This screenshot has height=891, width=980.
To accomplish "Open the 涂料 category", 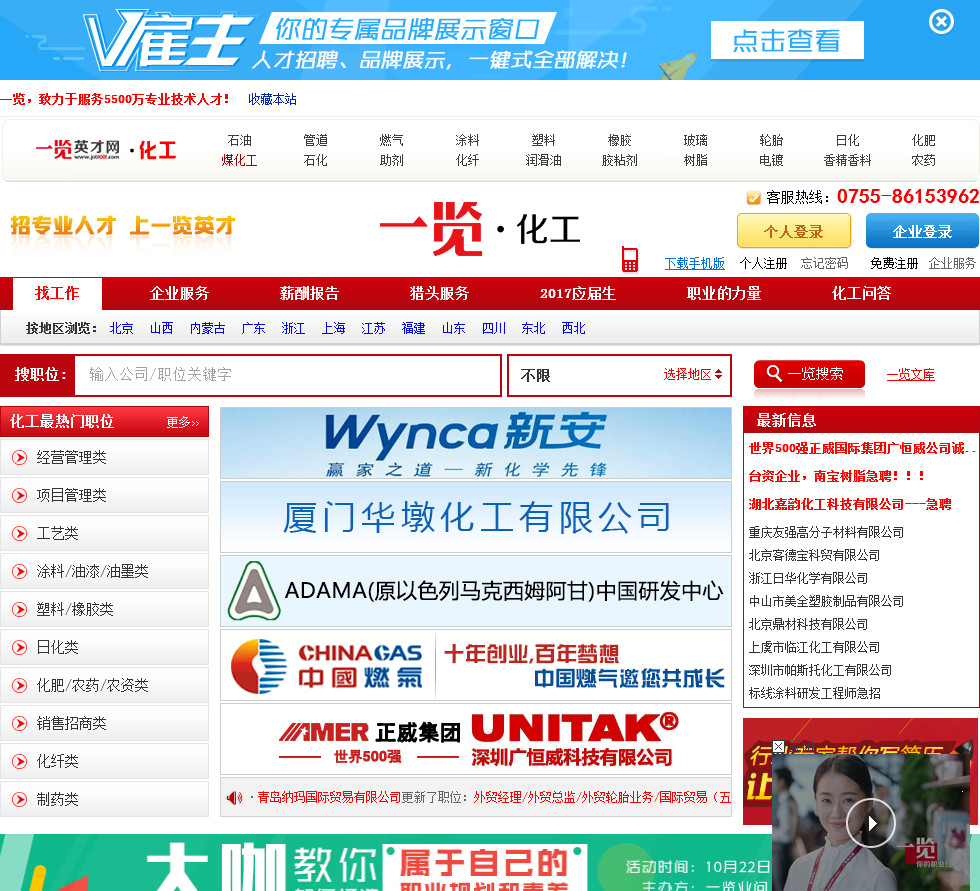I will tap(467, 140).
